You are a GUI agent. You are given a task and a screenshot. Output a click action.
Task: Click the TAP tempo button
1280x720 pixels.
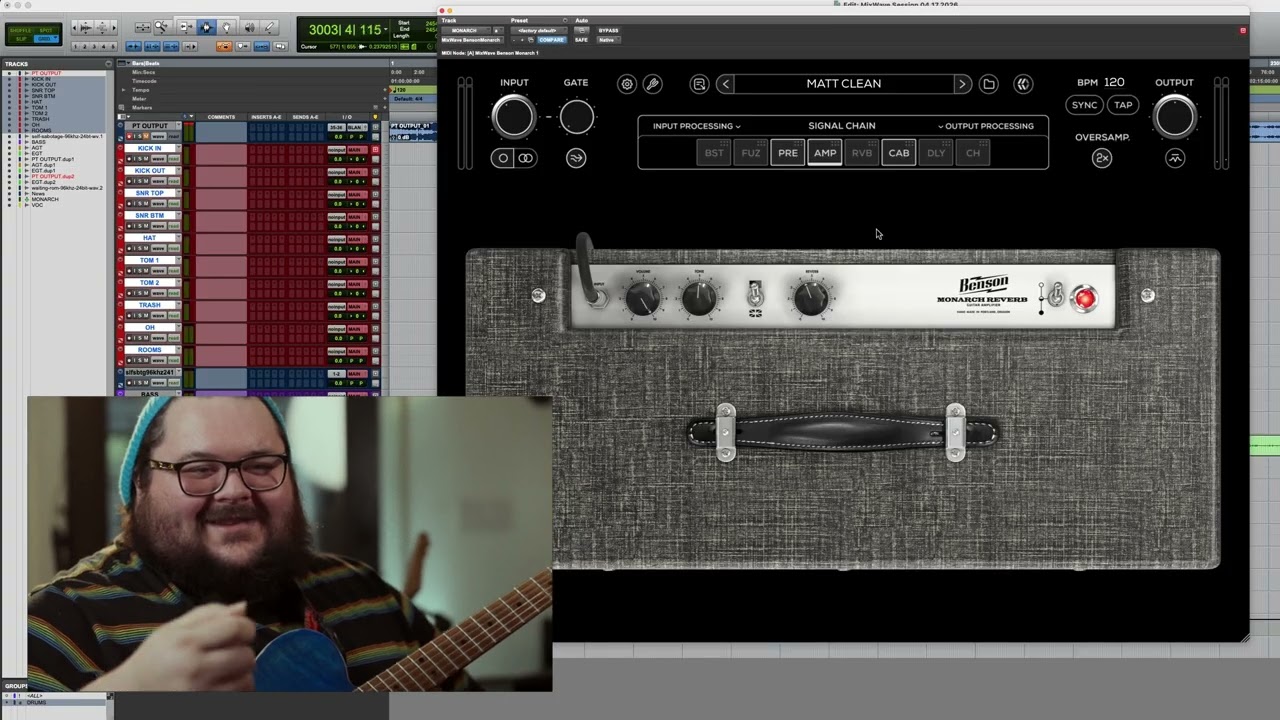click(x=1124, y=105)
